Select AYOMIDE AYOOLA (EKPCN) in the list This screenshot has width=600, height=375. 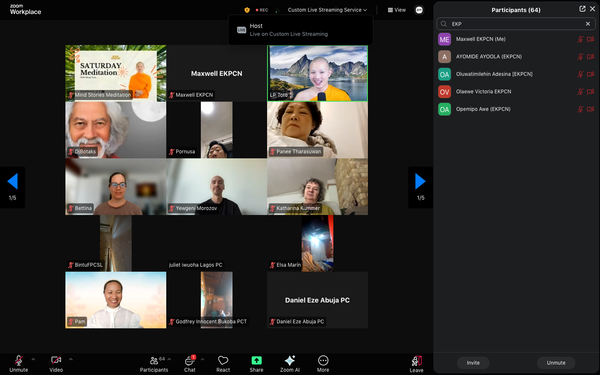tap(516, 57)
